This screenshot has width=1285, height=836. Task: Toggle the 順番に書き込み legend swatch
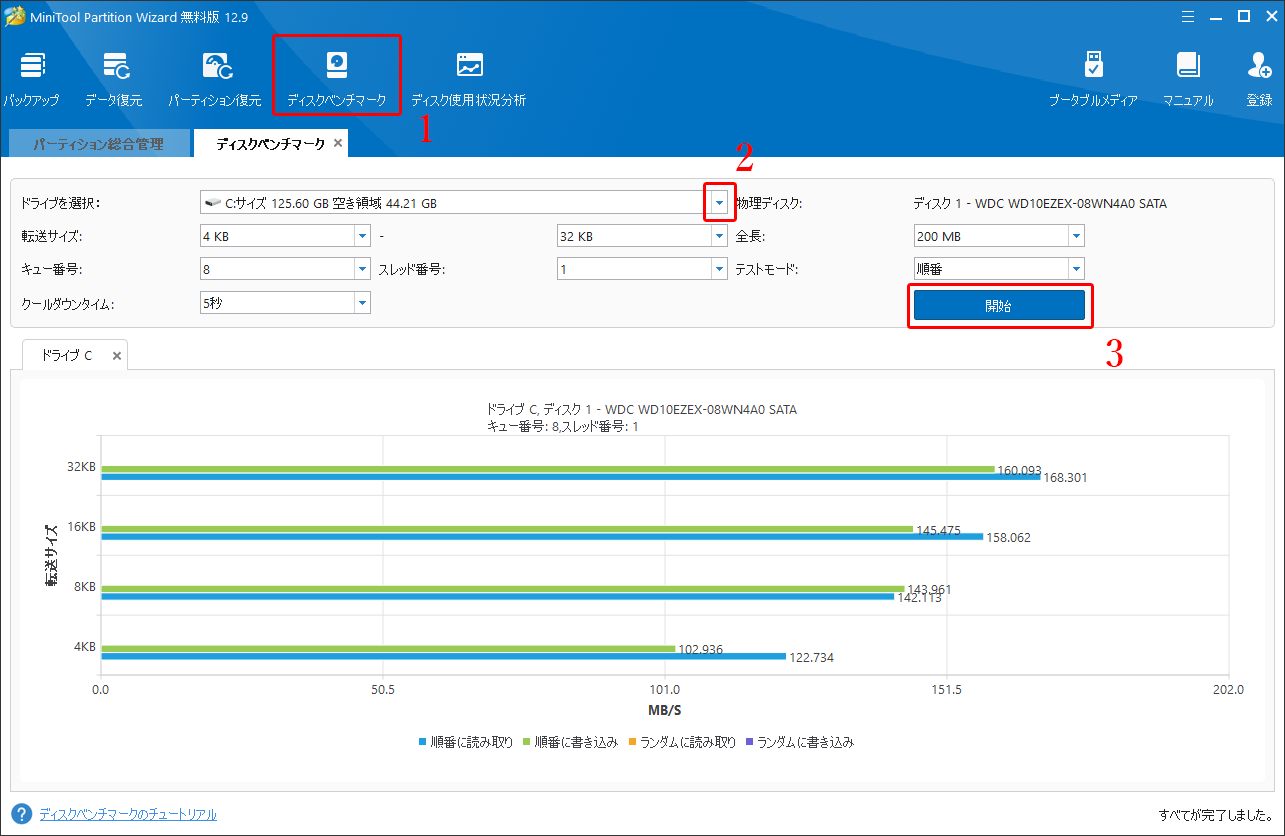(x=528, y=743)
